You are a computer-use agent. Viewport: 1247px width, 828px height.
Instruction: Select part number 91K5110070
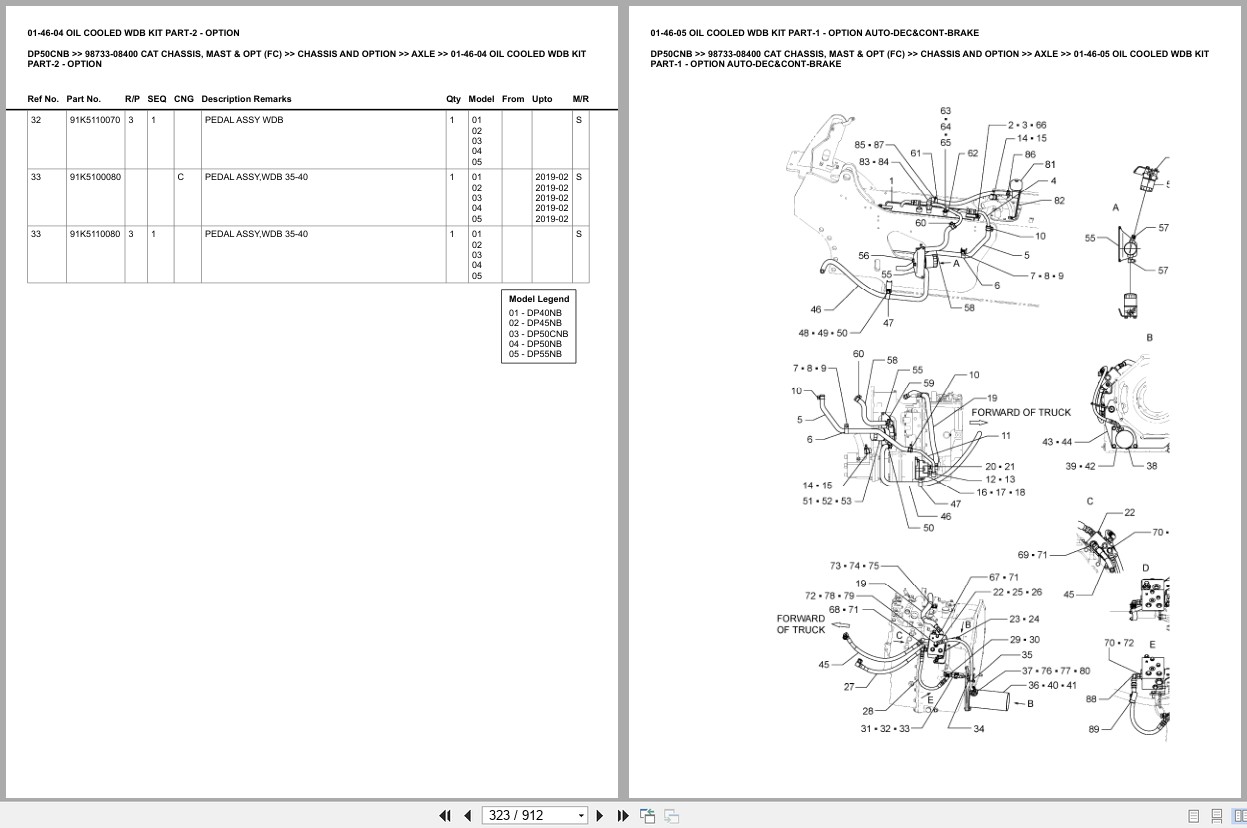(95, 120)
